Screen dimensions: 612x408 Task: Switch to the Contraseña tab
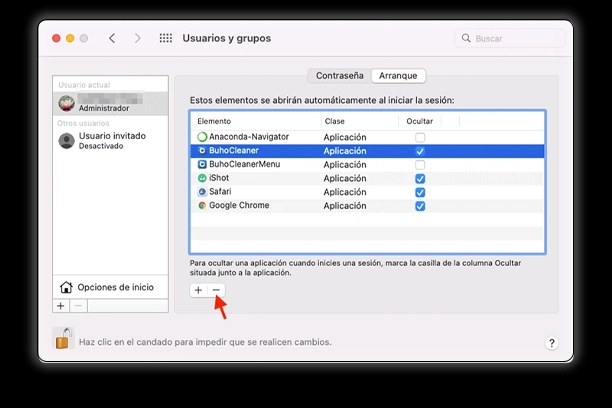pos(340,76)
